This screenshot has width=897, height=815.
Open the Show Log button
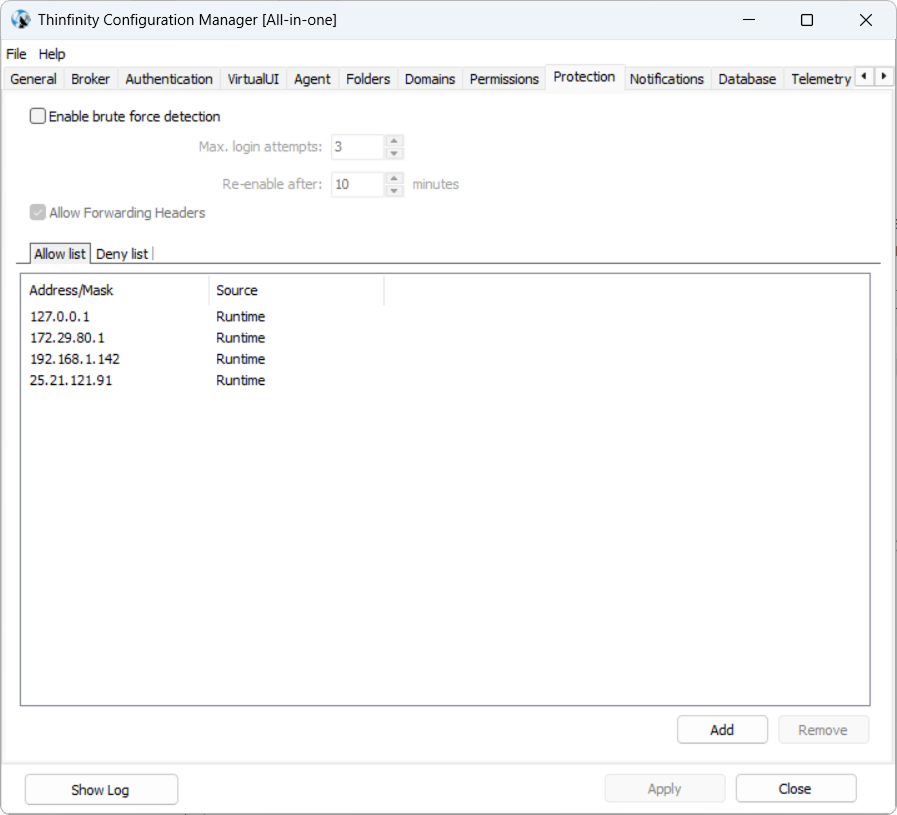[x=101, y=789]
